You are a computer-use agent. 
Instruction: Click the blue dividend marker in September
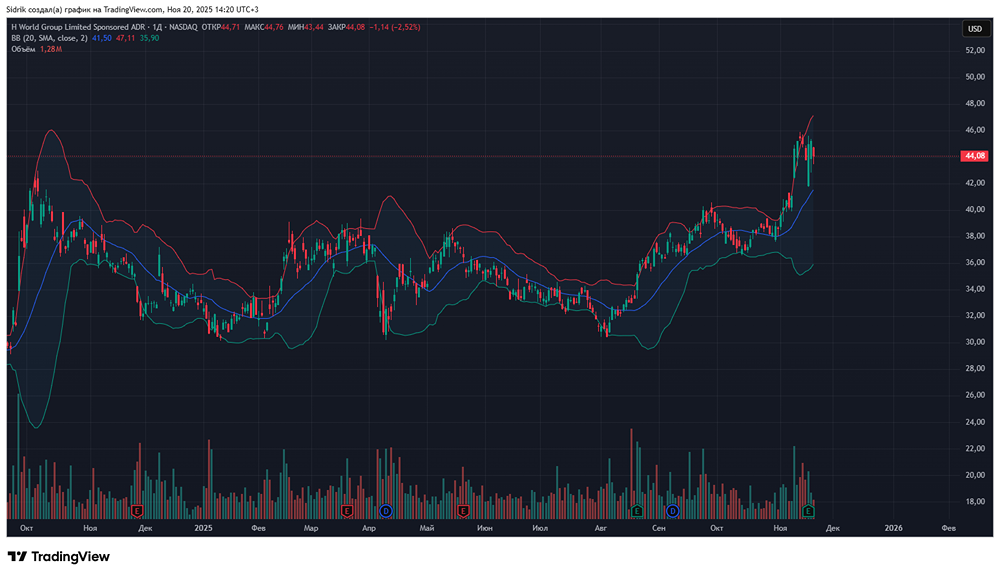673,510
